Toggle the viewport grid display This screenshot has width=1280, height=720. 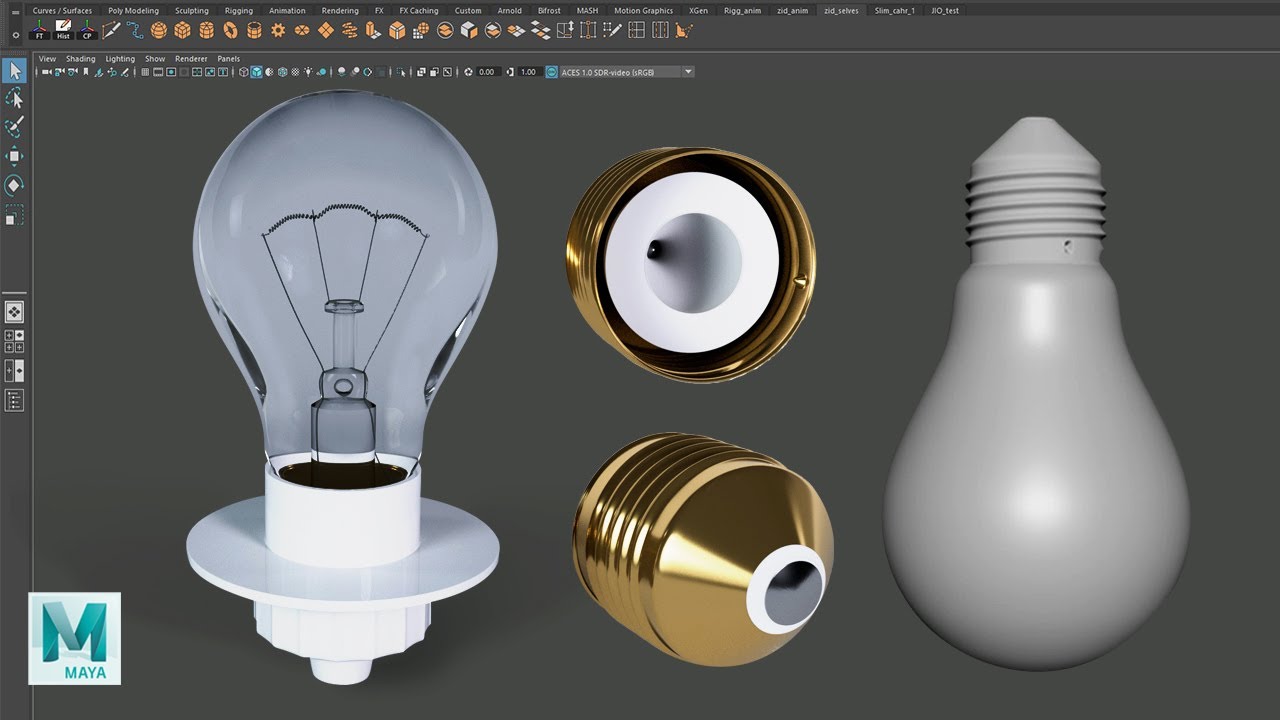145,72
